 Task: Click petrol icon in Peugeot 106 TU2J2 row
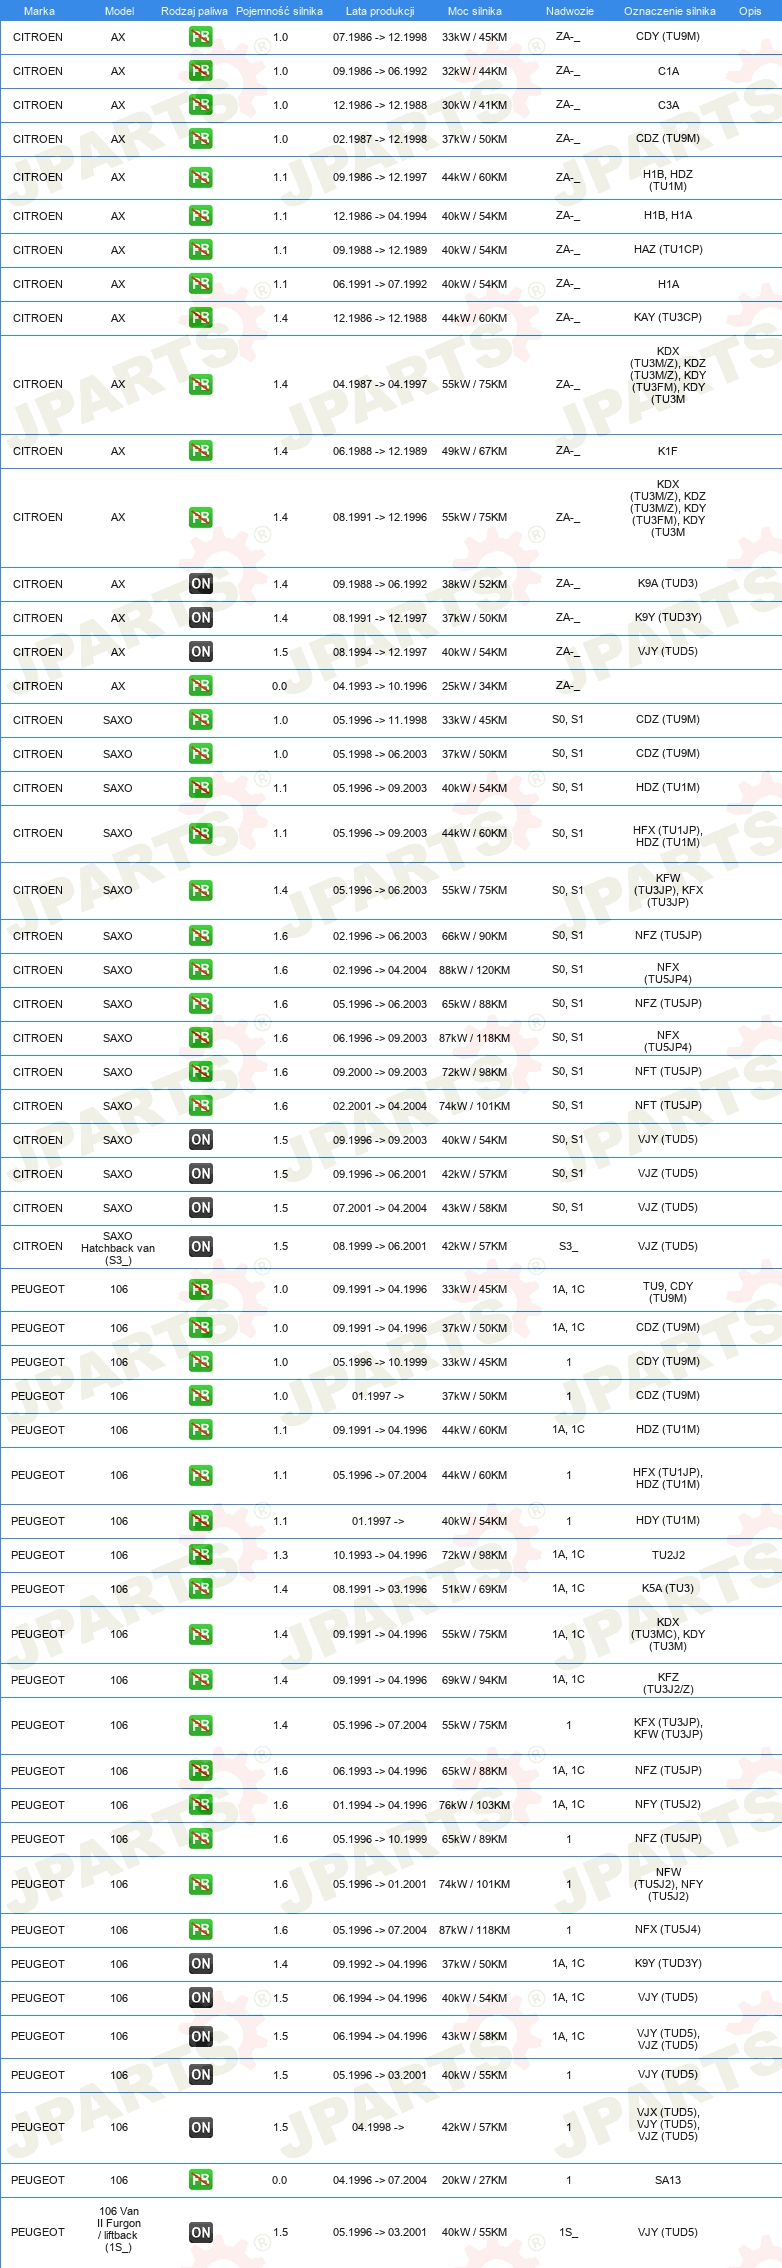pos(201,1555)
